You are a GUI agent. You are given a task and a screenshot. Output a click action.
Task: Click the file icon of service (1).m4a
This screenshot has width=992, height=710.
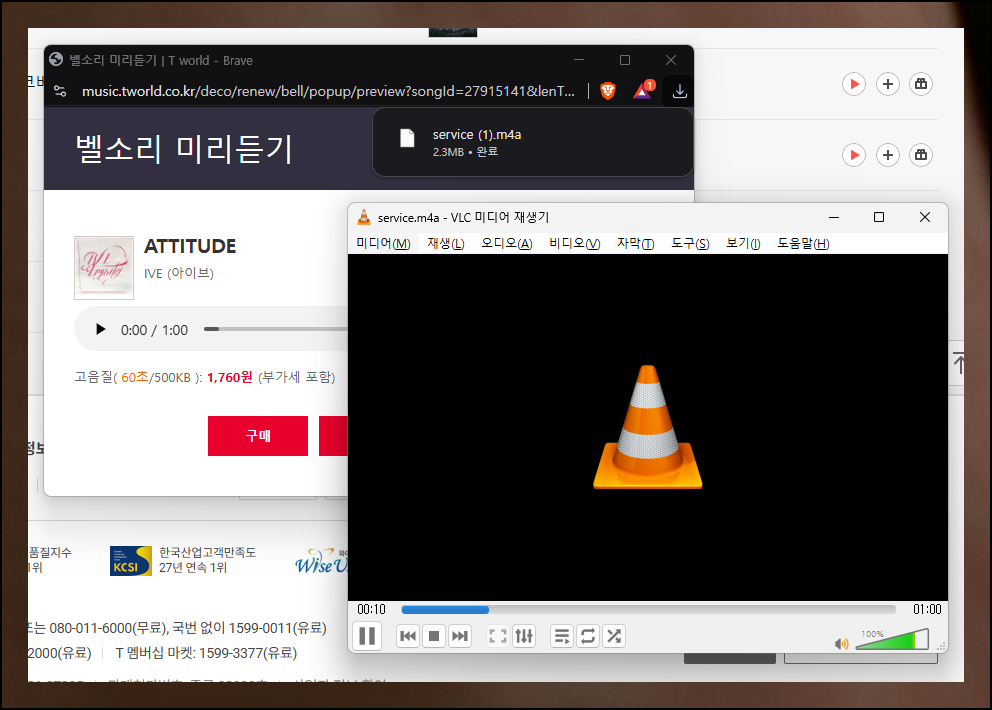point(407,138)
